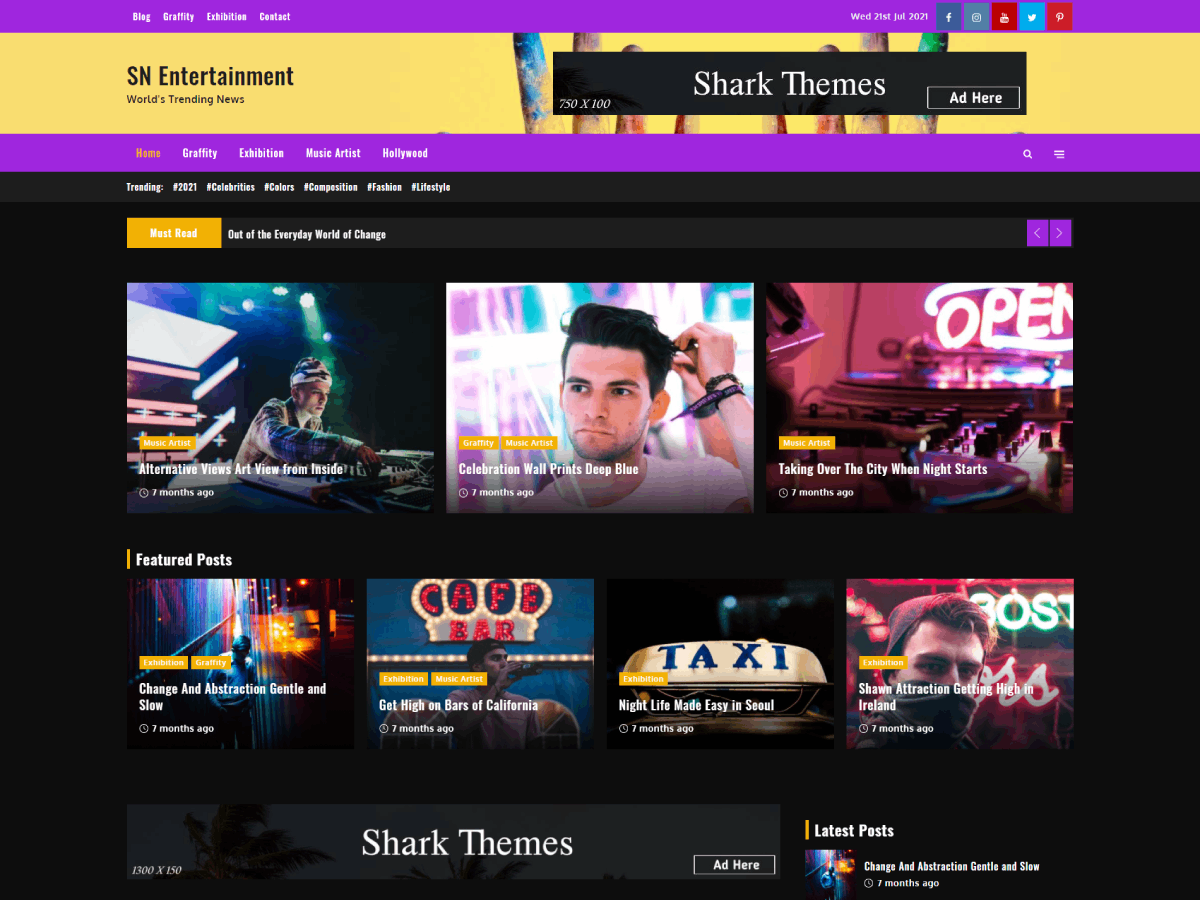Open the YouTube channel icon
Viewport: 1200px width, 900px height.
click(x=1004, y=16)
